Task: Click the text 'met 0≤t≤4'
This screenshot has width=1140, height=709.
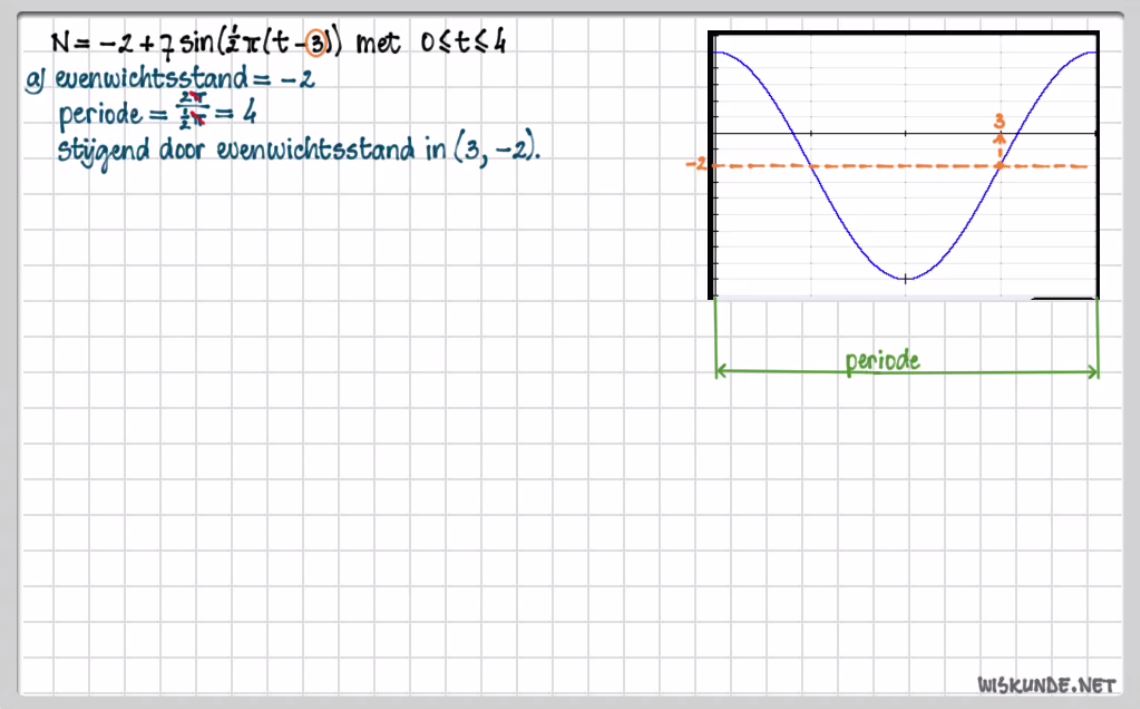Action: point(430,43)
